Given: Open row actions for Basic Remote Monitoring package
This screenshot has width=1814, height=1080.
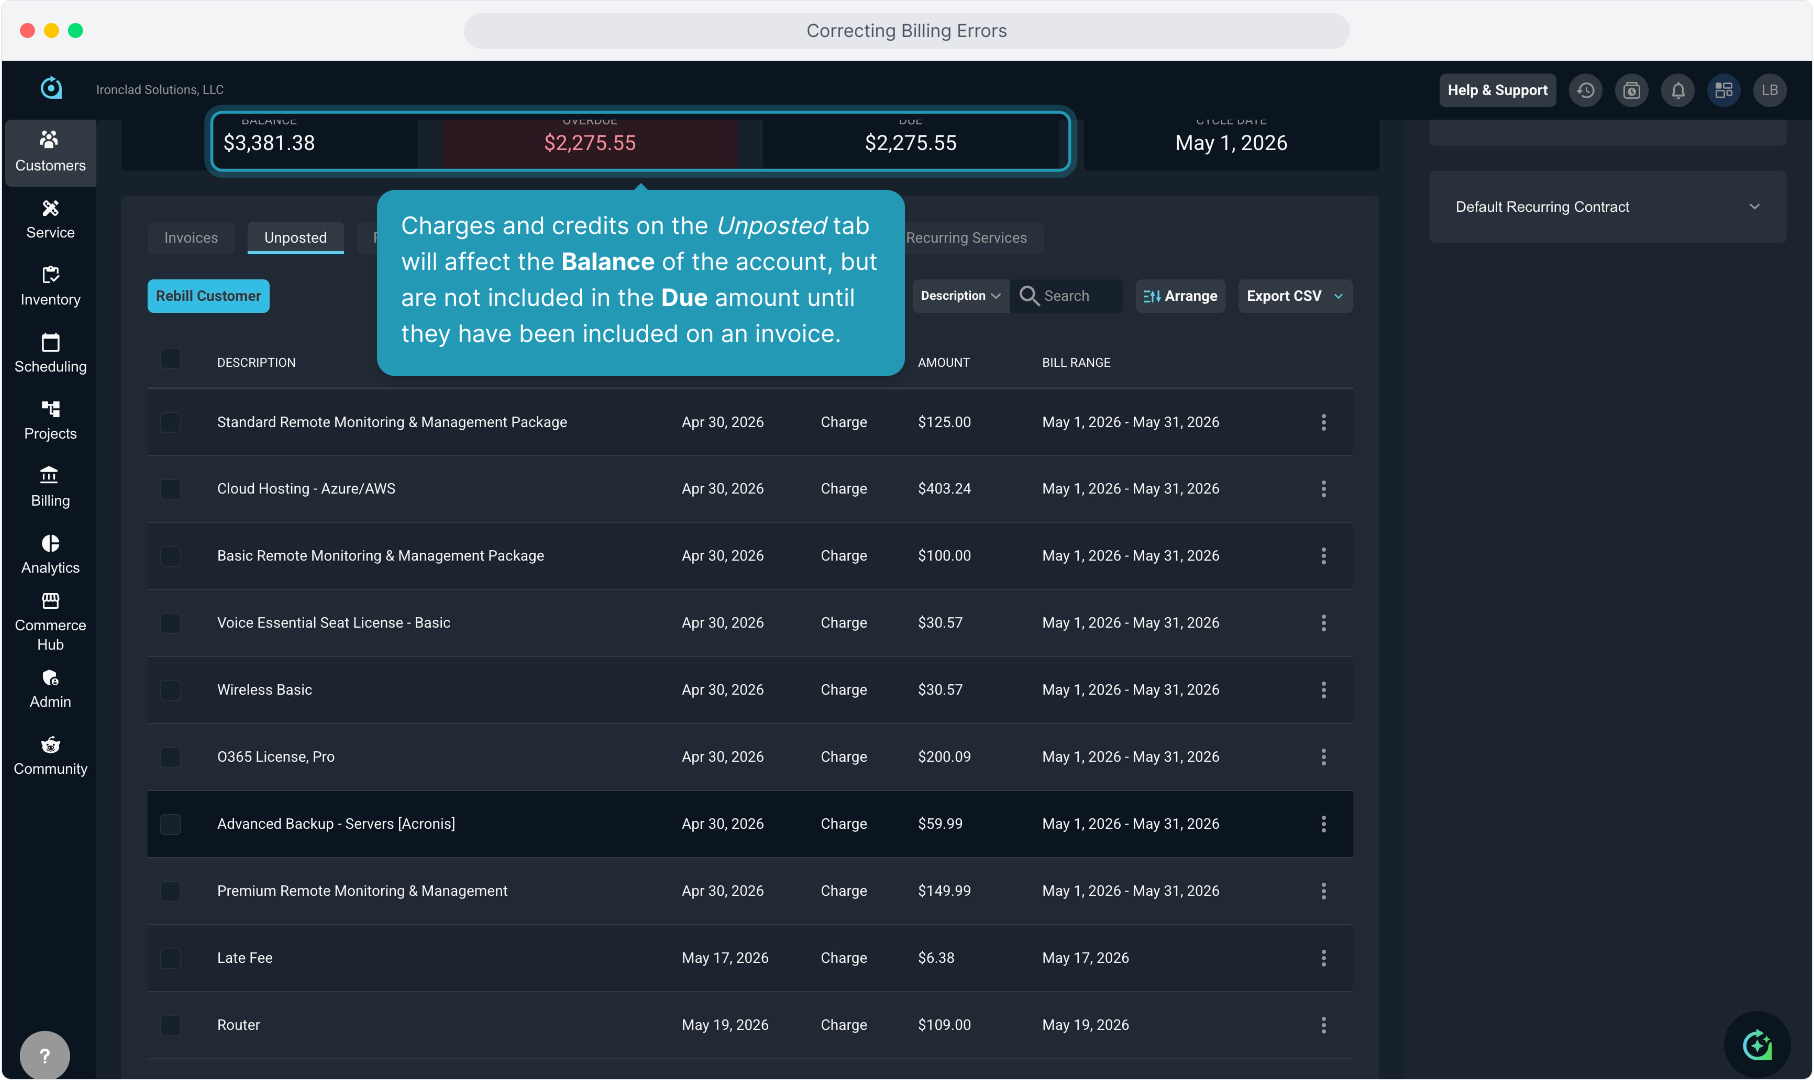Looking at the screenshot, I should (x=1324, y=556).
